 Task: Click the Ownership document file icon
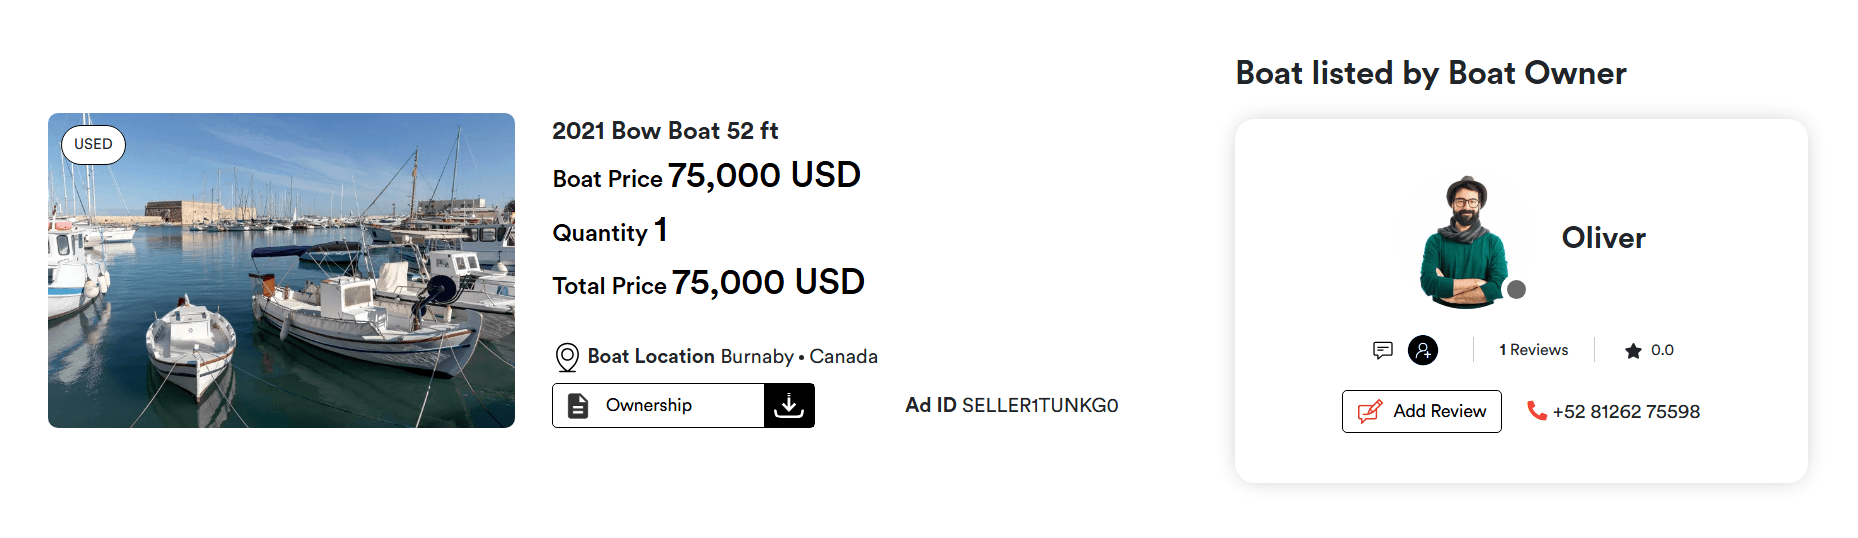tap(578, 405)
